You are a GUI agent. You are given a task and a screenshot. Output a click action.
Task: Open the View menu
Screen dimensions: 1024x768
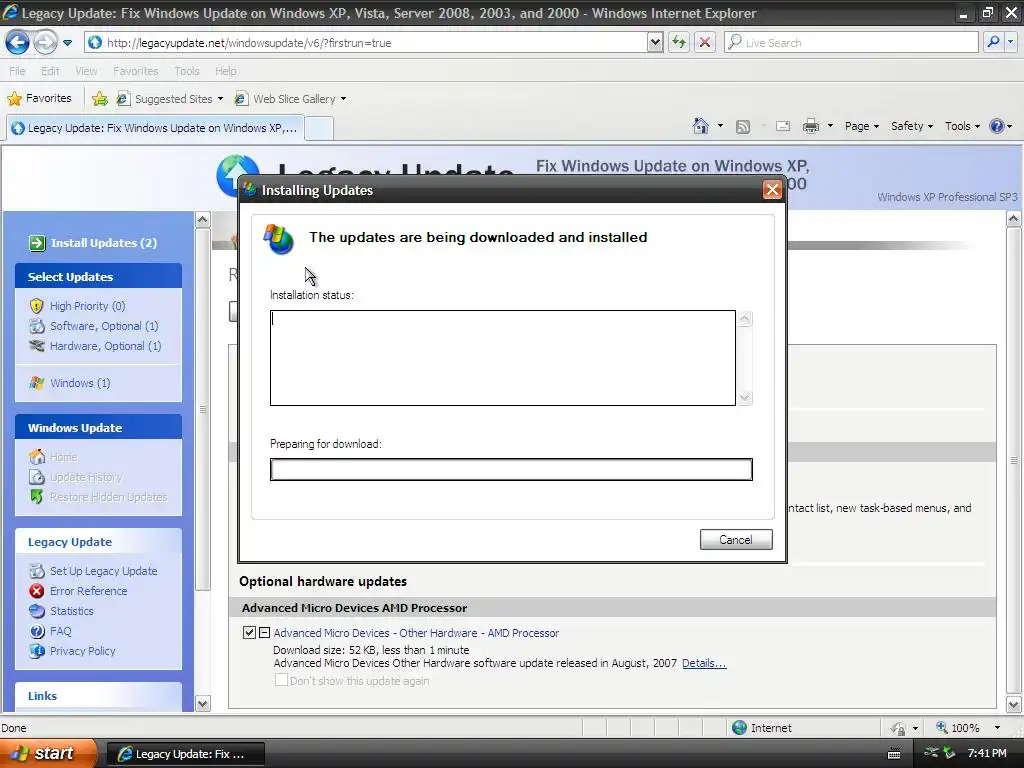click(x=86, y=71)
